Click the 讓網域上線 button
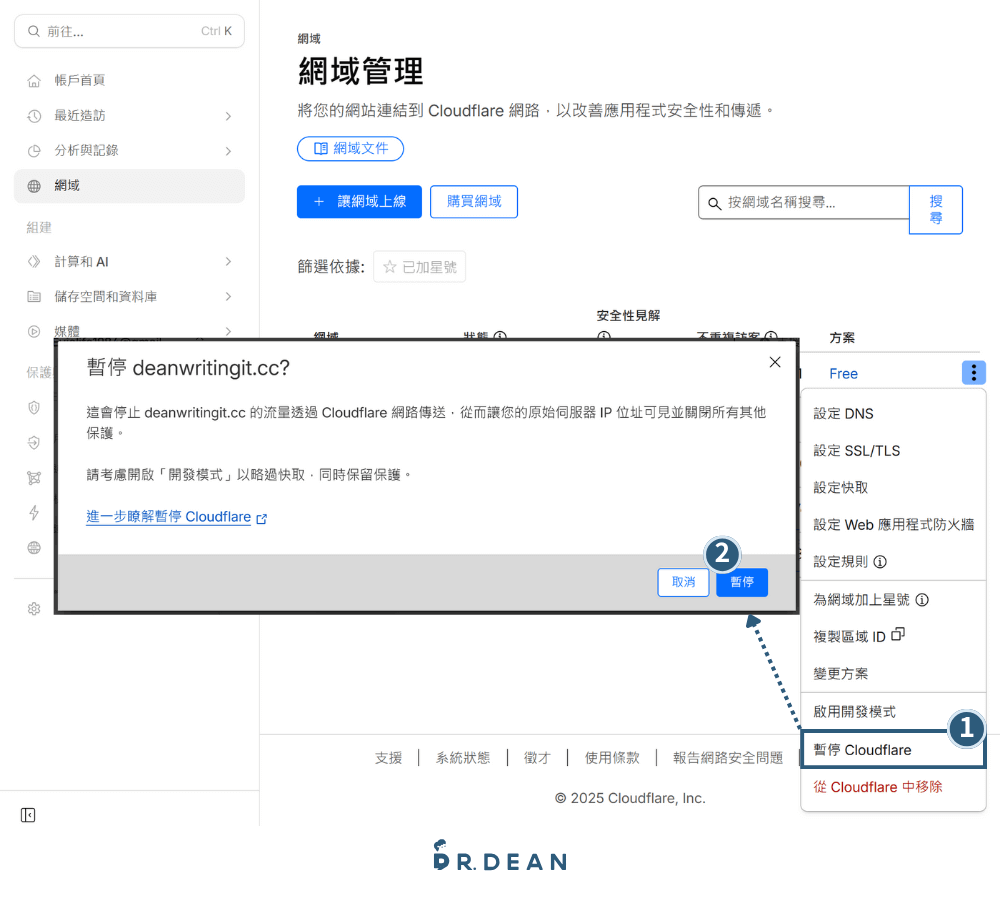Viewport: 1000px width, 900px height. point(359,202)
